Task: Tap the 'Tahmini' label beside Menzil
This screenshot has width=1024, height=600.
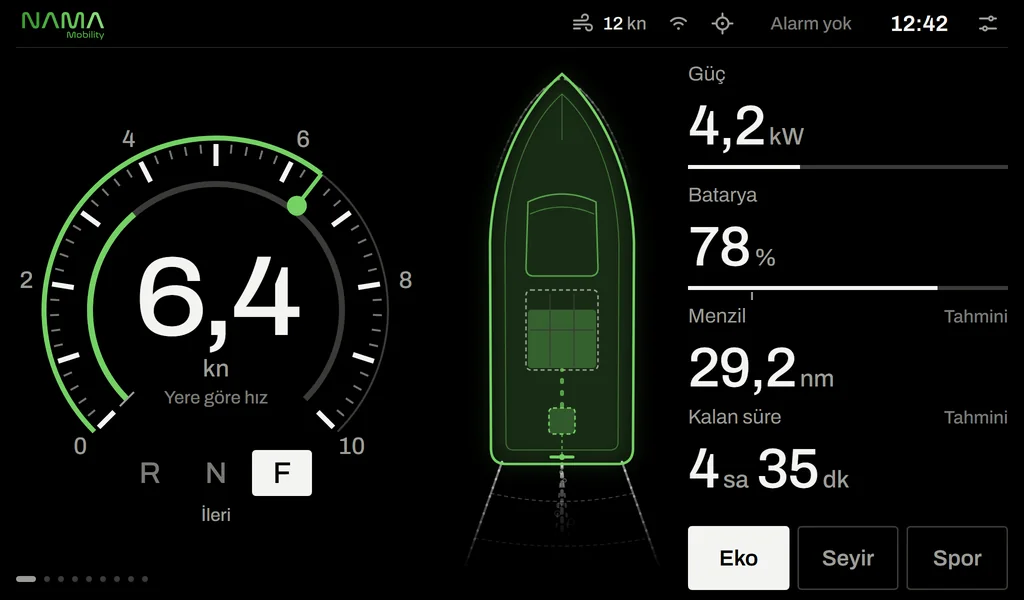Action: (976, 317)
